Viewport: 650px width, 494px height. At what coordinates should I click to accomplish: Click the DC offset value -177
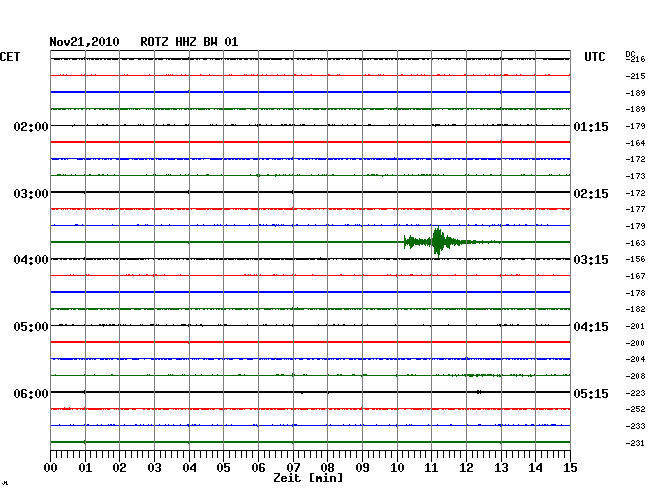(635, 209)
